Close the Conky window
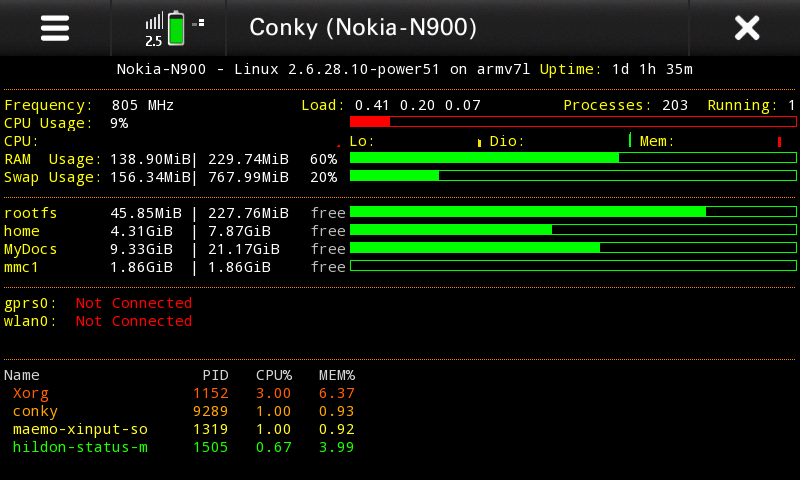 747,28
